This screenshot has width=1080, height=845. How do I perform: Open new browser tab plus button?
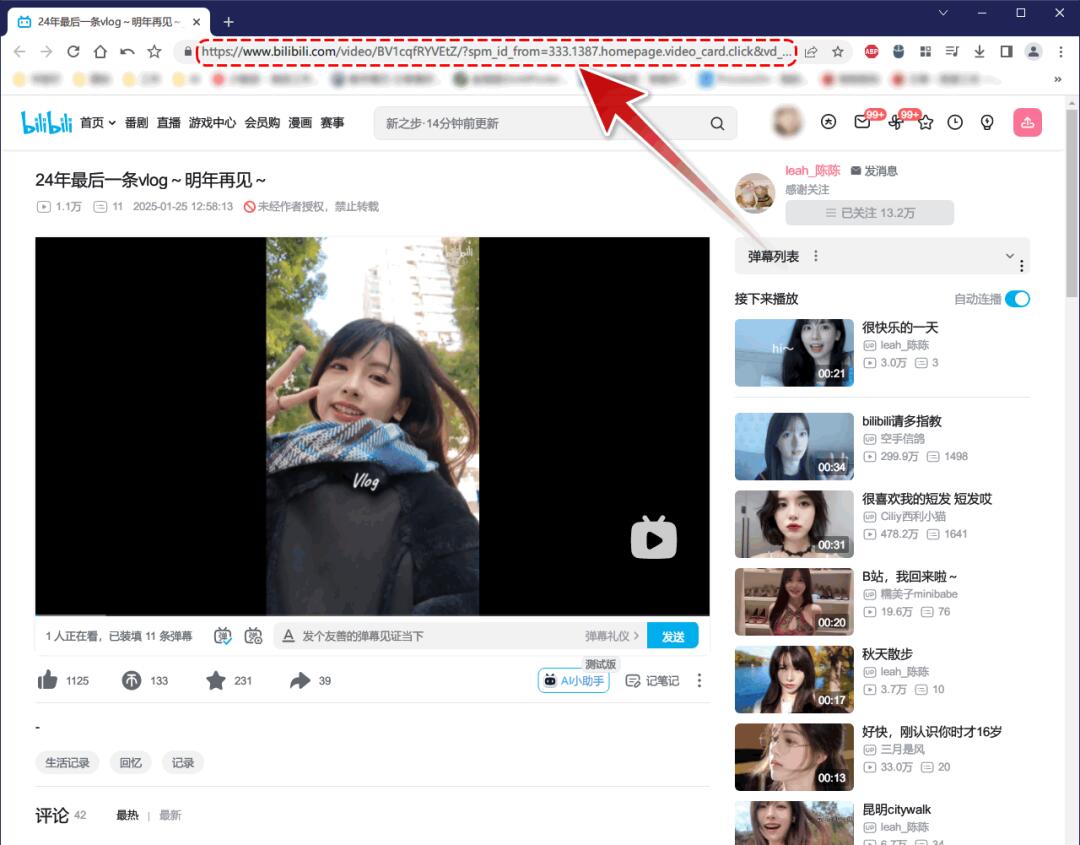[229, 22]
